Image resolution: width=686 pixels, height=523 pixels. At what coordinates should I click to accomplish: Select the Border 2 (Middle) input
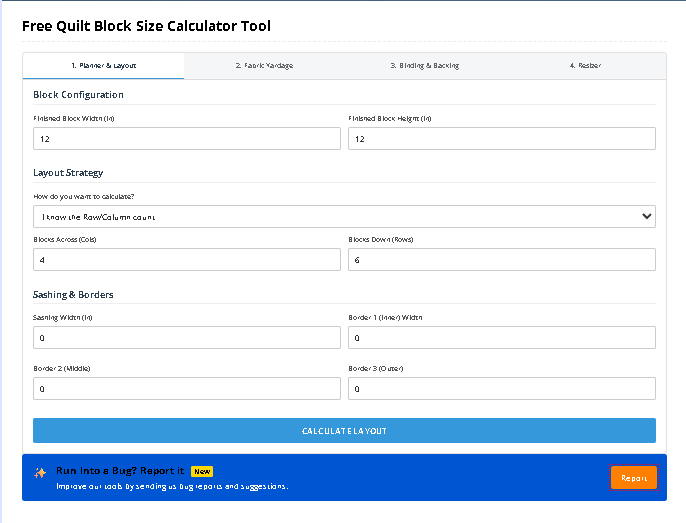click(x=187, y=388)
